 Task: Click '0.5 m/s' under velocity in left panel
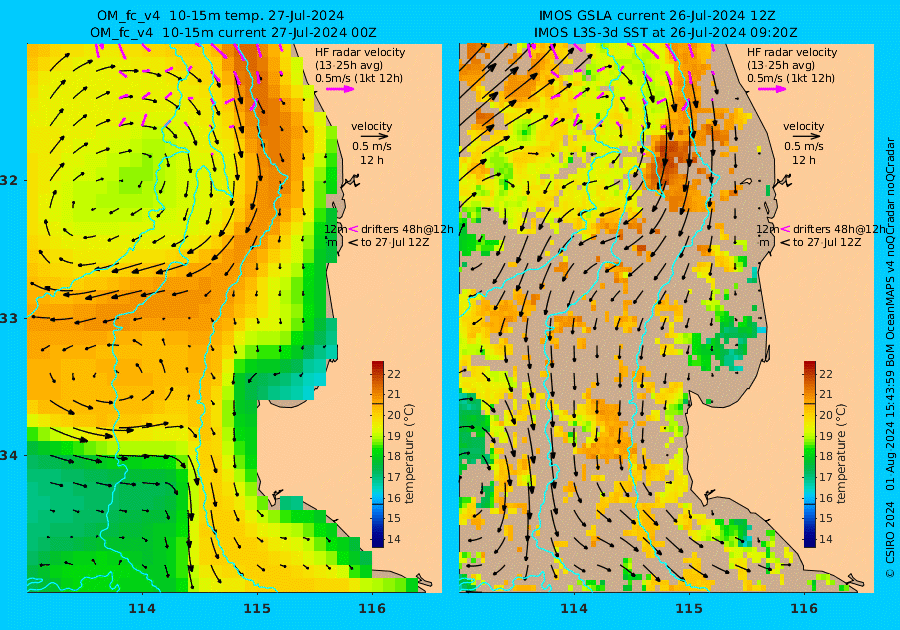371,146
